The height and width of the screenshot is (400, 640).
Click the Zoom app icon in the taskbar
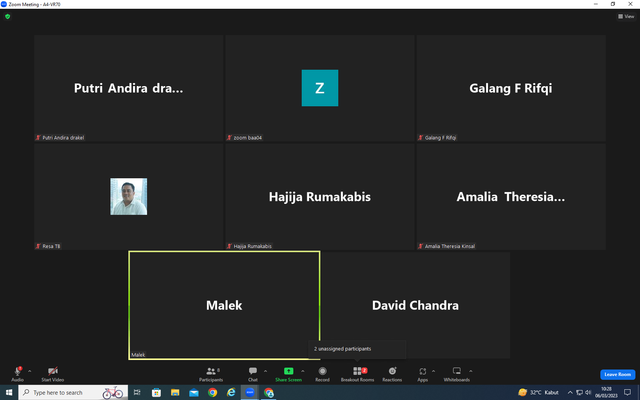coord(250,392)
